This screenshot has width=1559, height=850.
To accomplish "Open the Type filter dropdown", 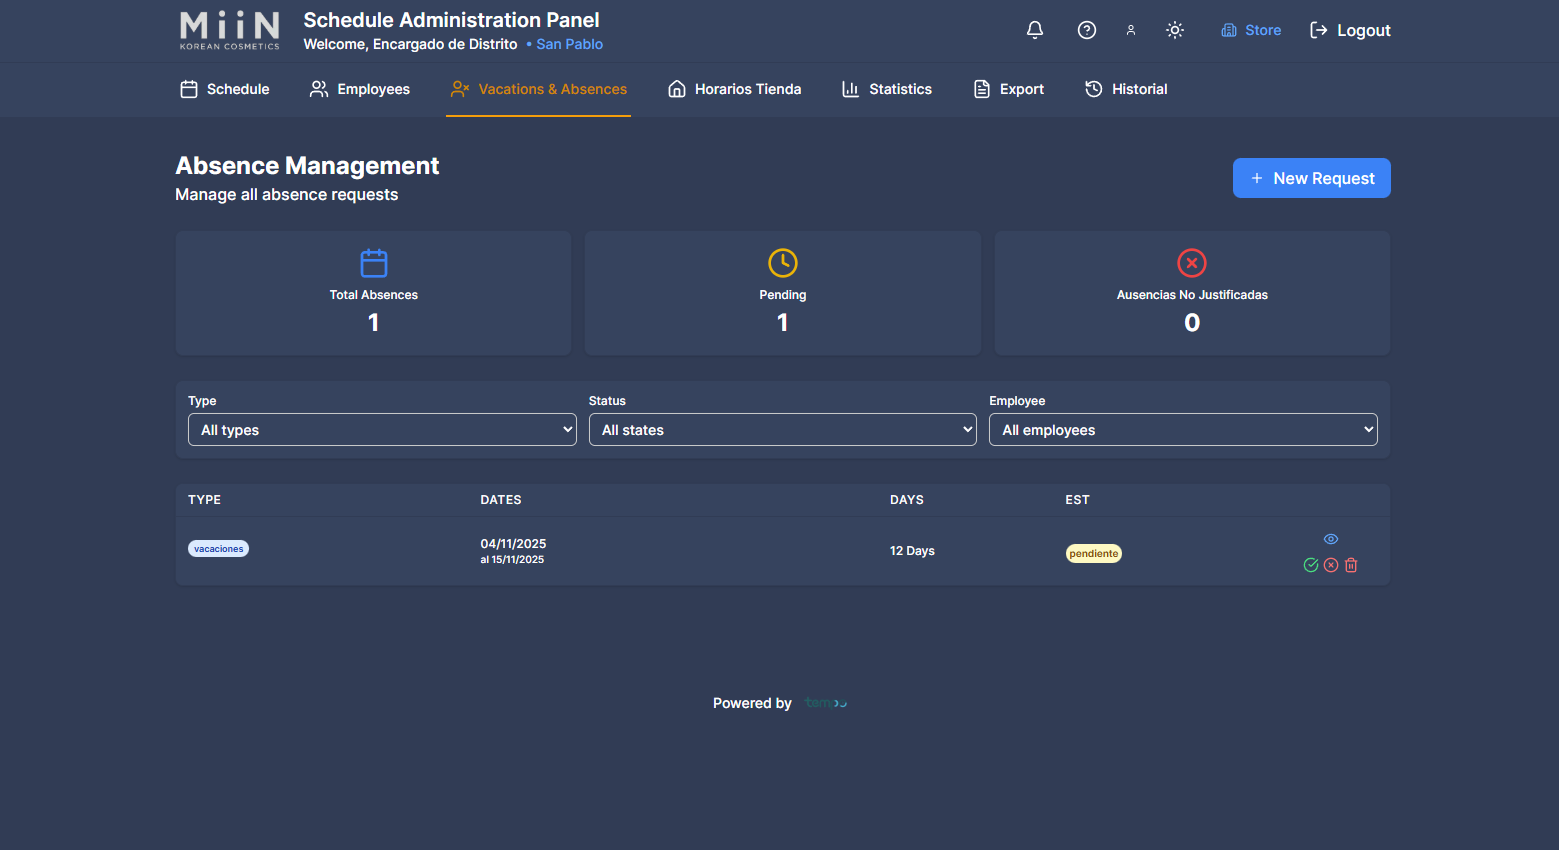I will [382, 429].
